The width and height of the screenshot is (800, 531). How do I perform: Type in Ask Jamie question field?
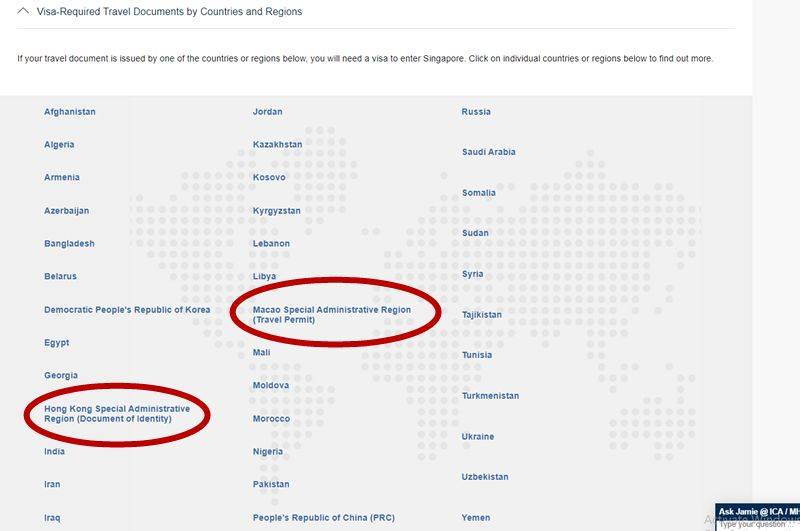click(758, 524)
